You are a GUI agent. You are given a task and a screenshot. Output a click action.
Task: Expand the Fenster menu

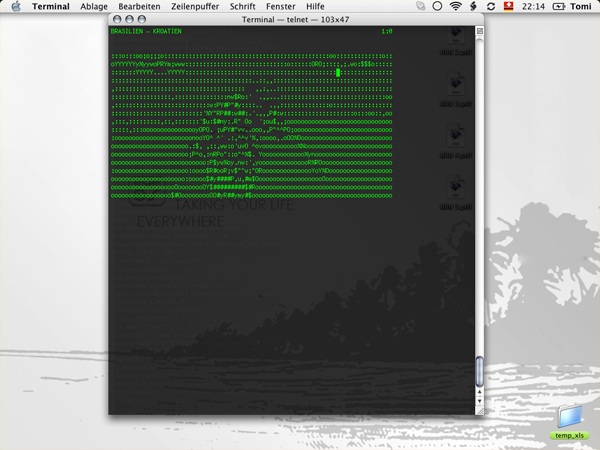(x=281, y=7)
